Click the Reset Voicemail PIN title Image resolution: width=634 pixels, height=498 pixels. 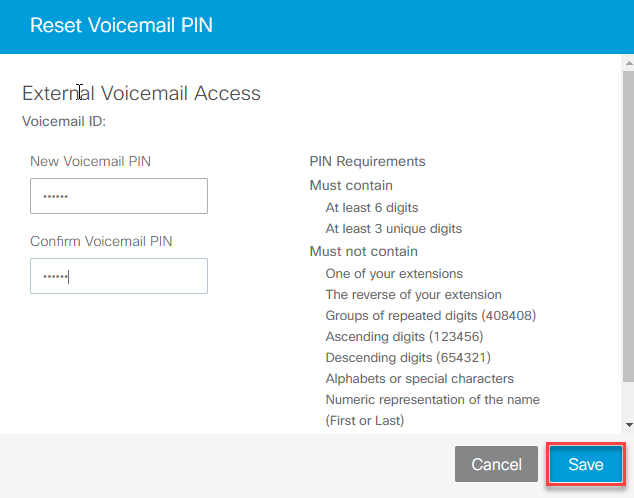[x=121, y=26]
